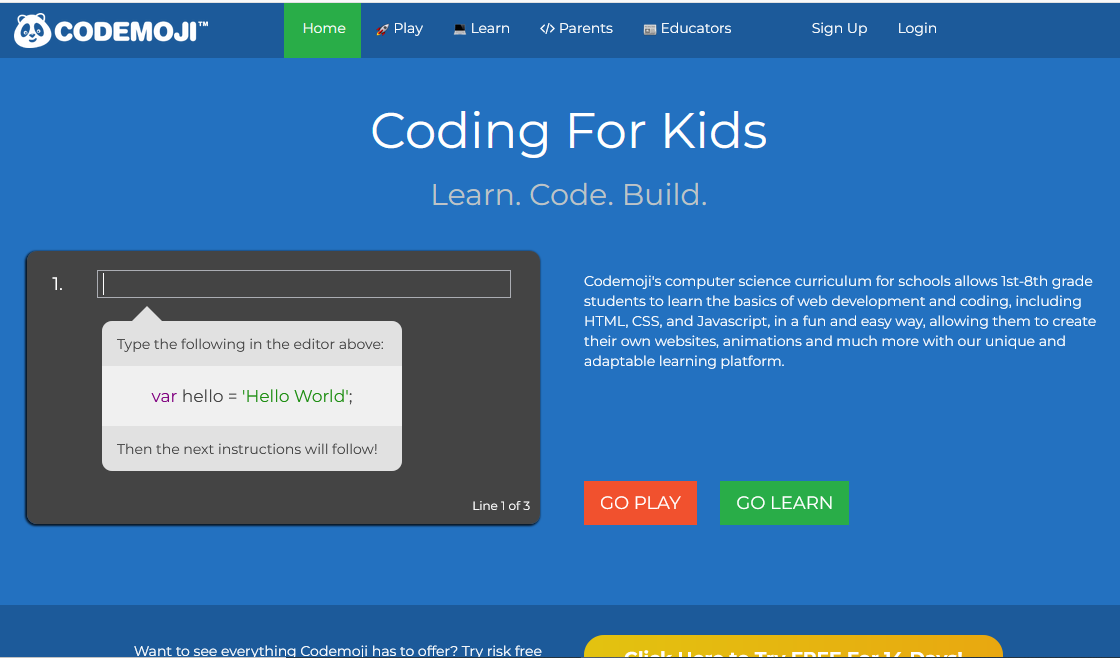Select the Educators menu item
1120x658 pixels.
coord(687,29)
